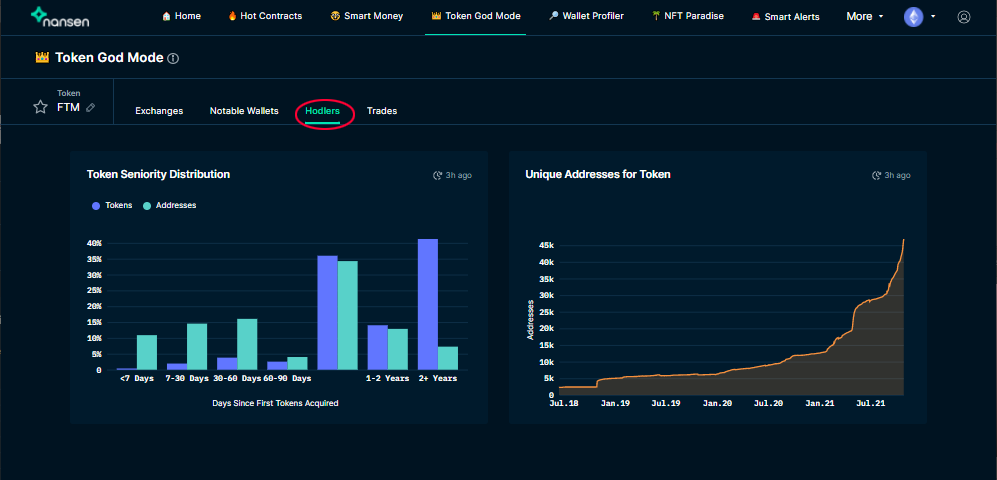Switch to the Notable Wallets tab
This screenshot has height=480, width=997.
pos(244,111)
